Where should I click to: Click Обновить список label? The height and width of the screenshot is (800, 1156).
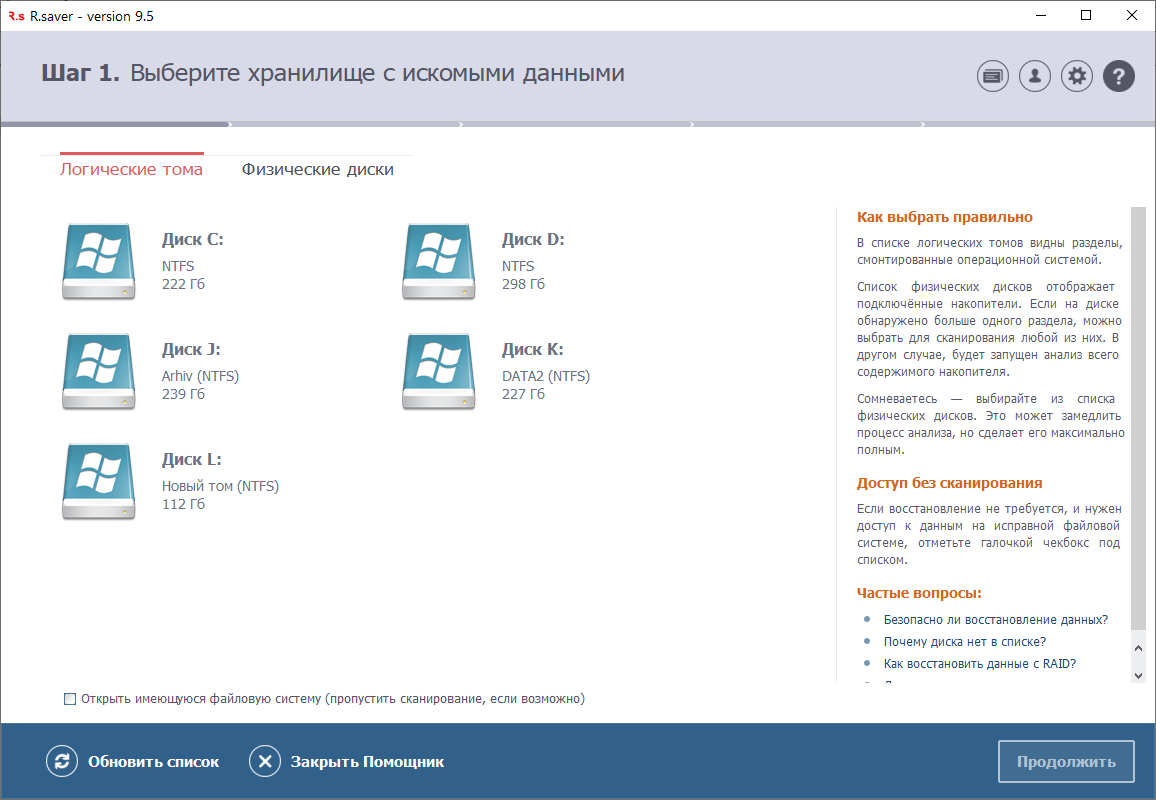tap(153, 762)
